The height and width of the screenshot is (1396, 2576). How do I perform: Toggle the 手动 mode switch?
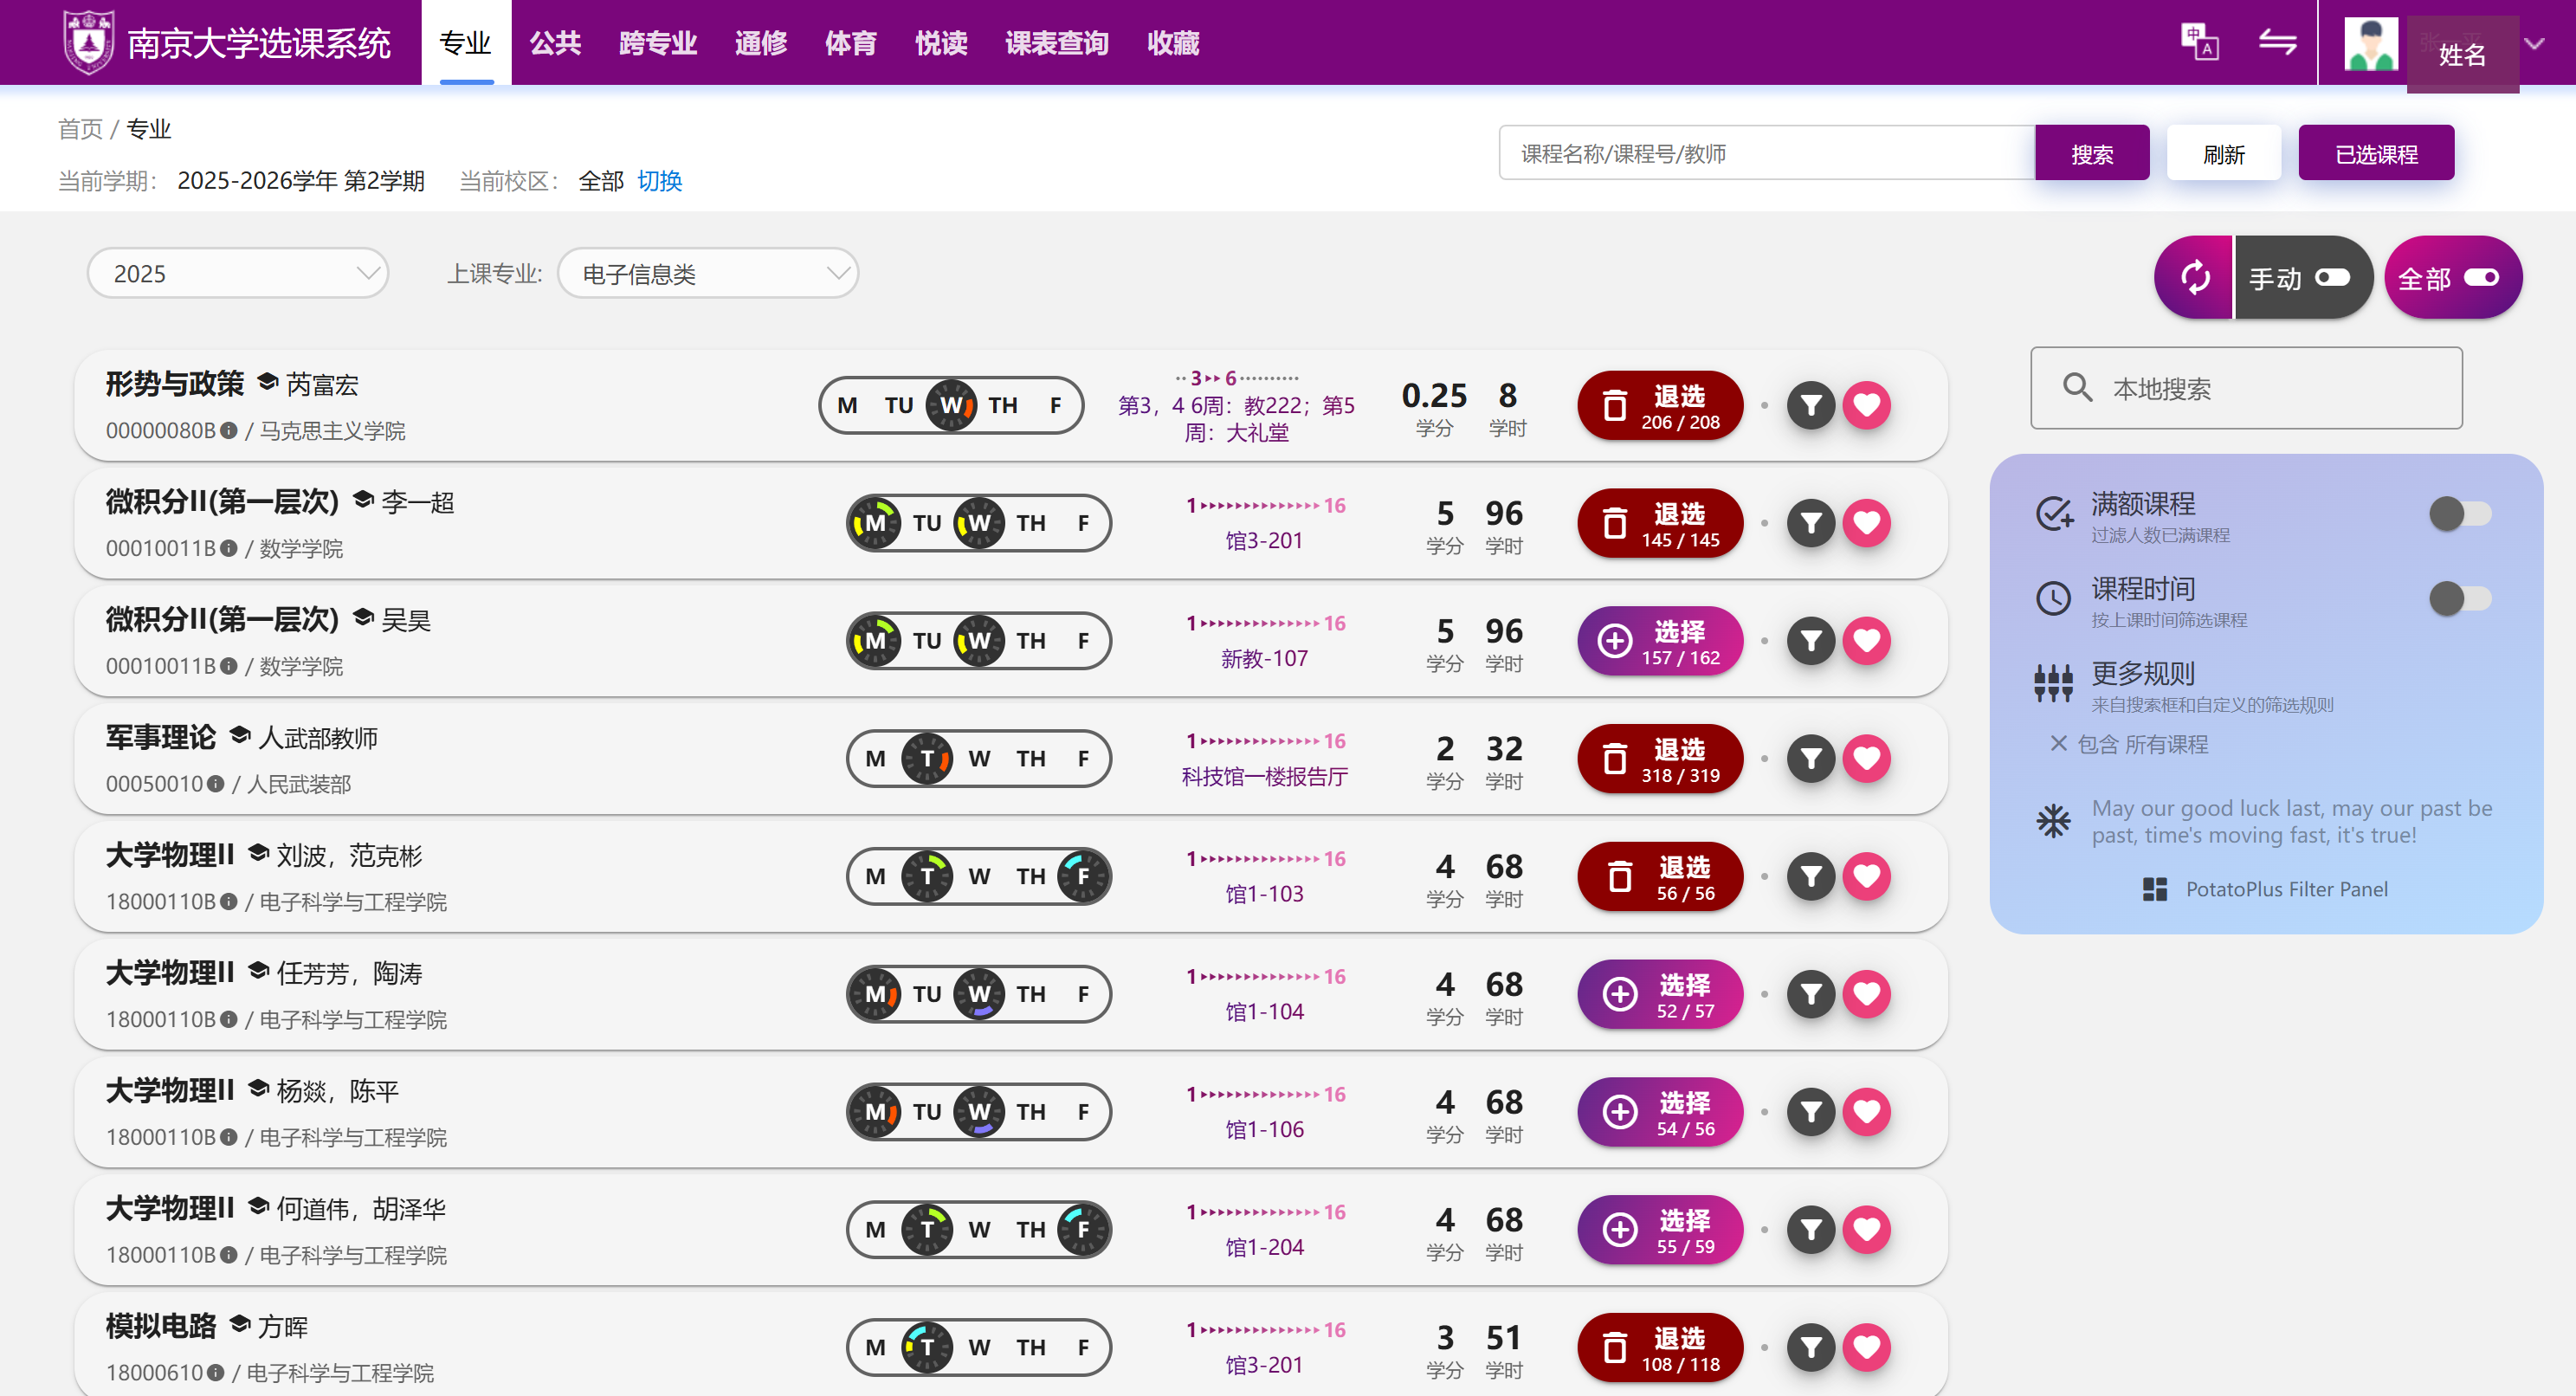(2332, 277)
